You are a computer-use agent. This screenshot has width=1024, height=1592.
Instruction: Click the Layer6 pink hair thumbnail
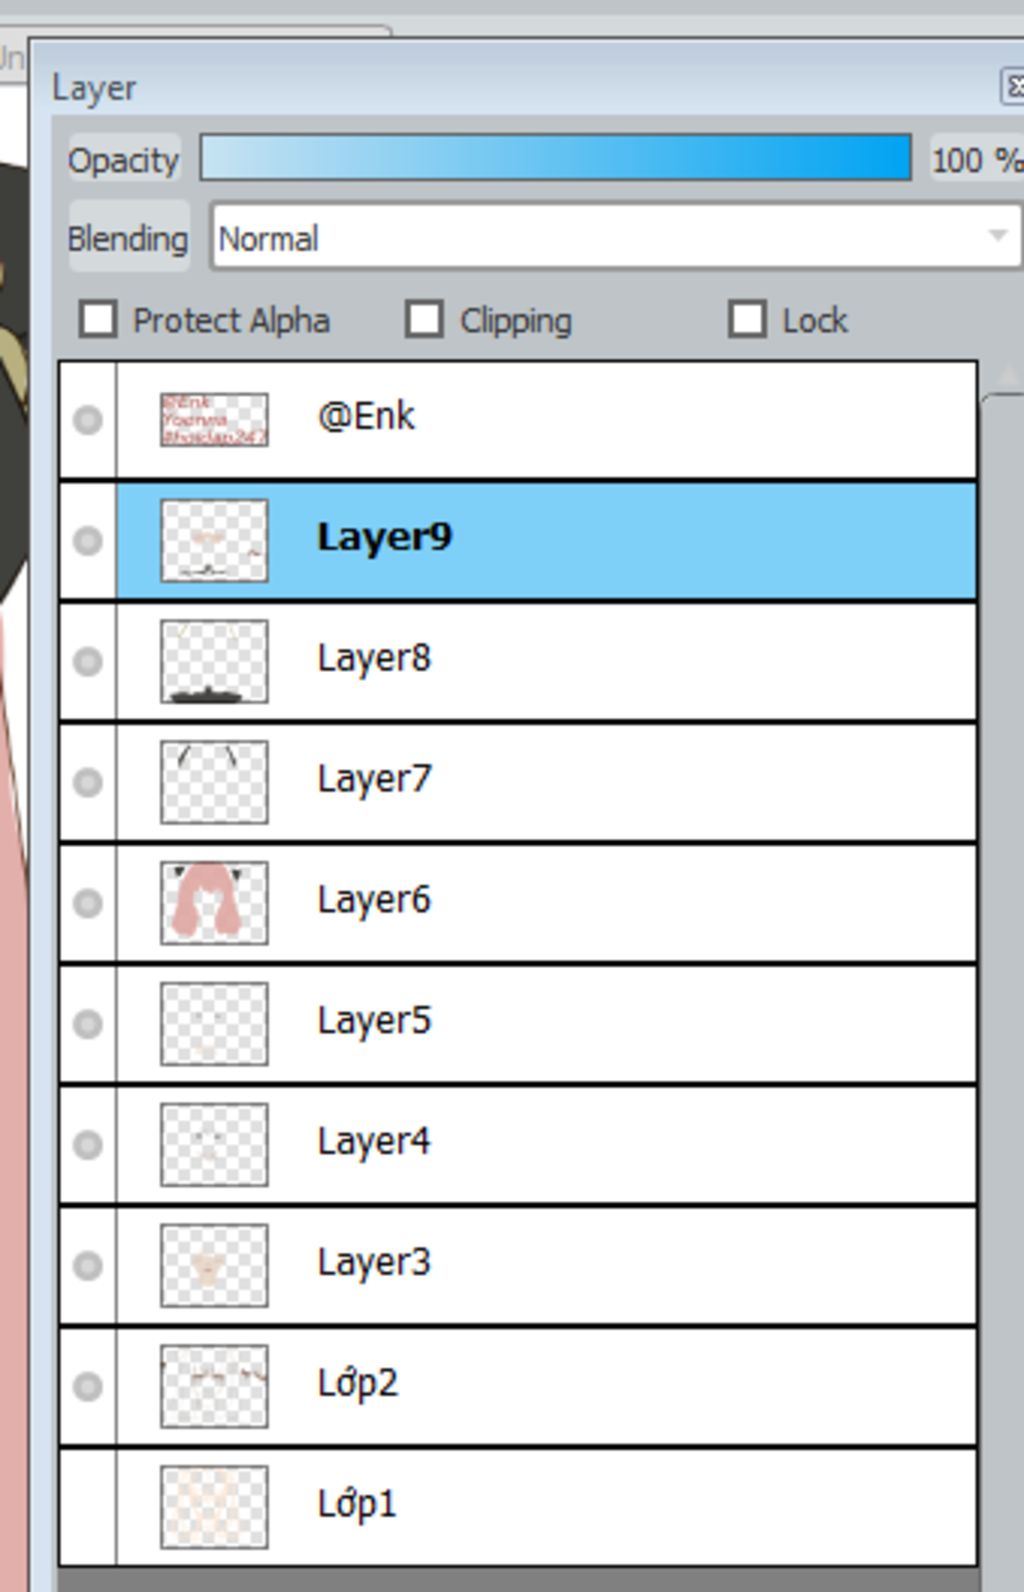tap(214, 903)
